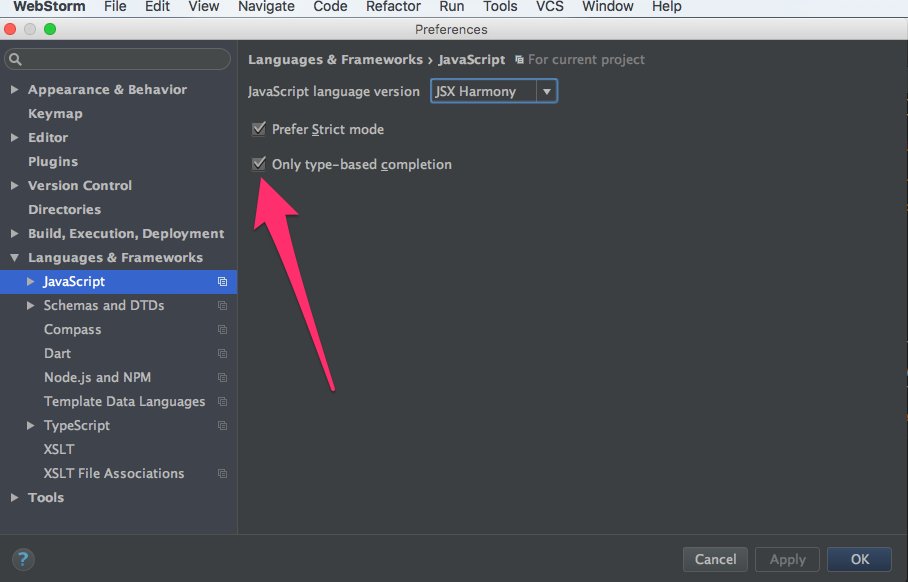Open the WebStorm application menu
This screenshot has height=582, width=908.
pos(49,7)
